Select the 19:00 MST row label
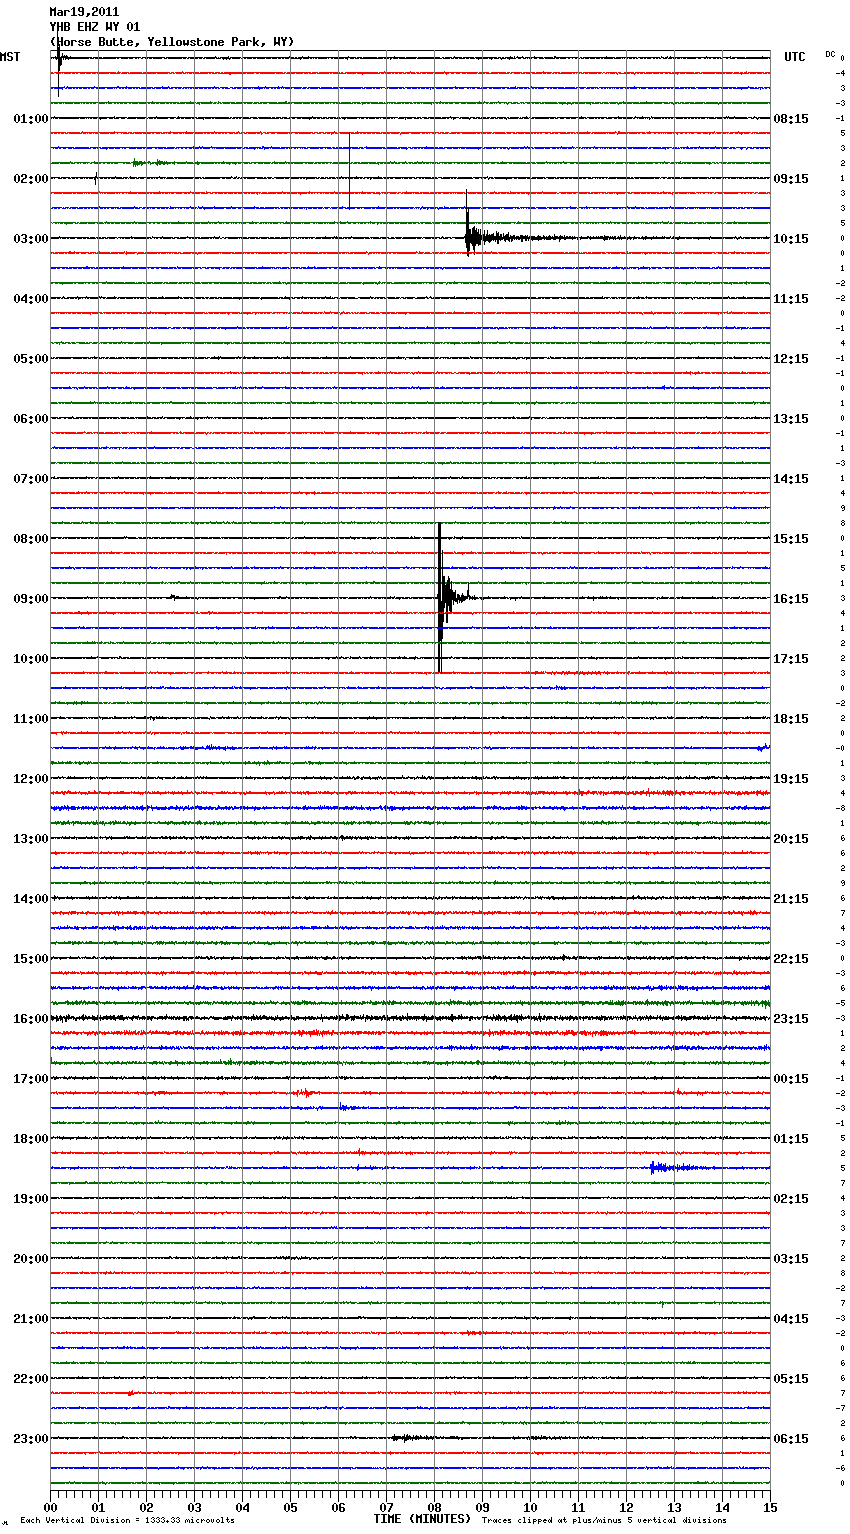 click(31, 1199)
